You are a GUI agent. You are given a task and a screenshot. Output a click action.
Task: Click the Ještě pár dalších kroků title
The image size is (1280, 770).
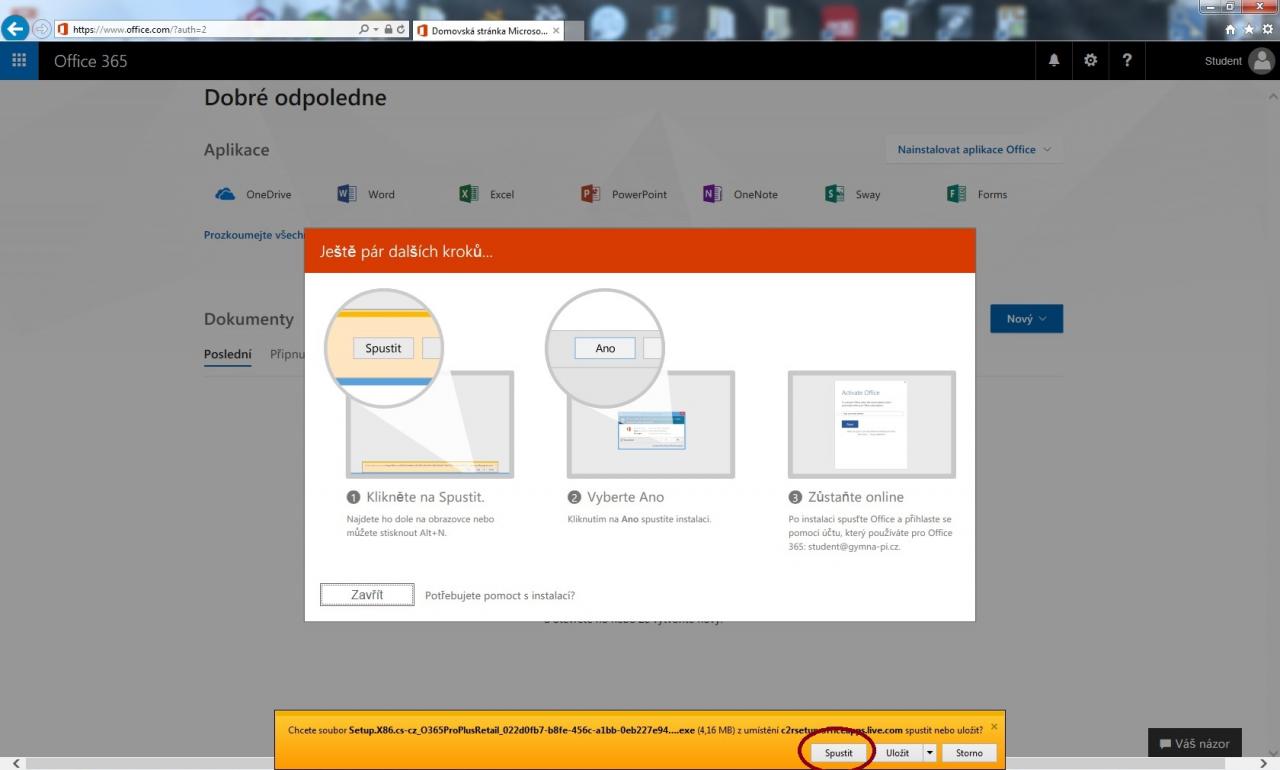pyautogui.click(x=406, y=252)
